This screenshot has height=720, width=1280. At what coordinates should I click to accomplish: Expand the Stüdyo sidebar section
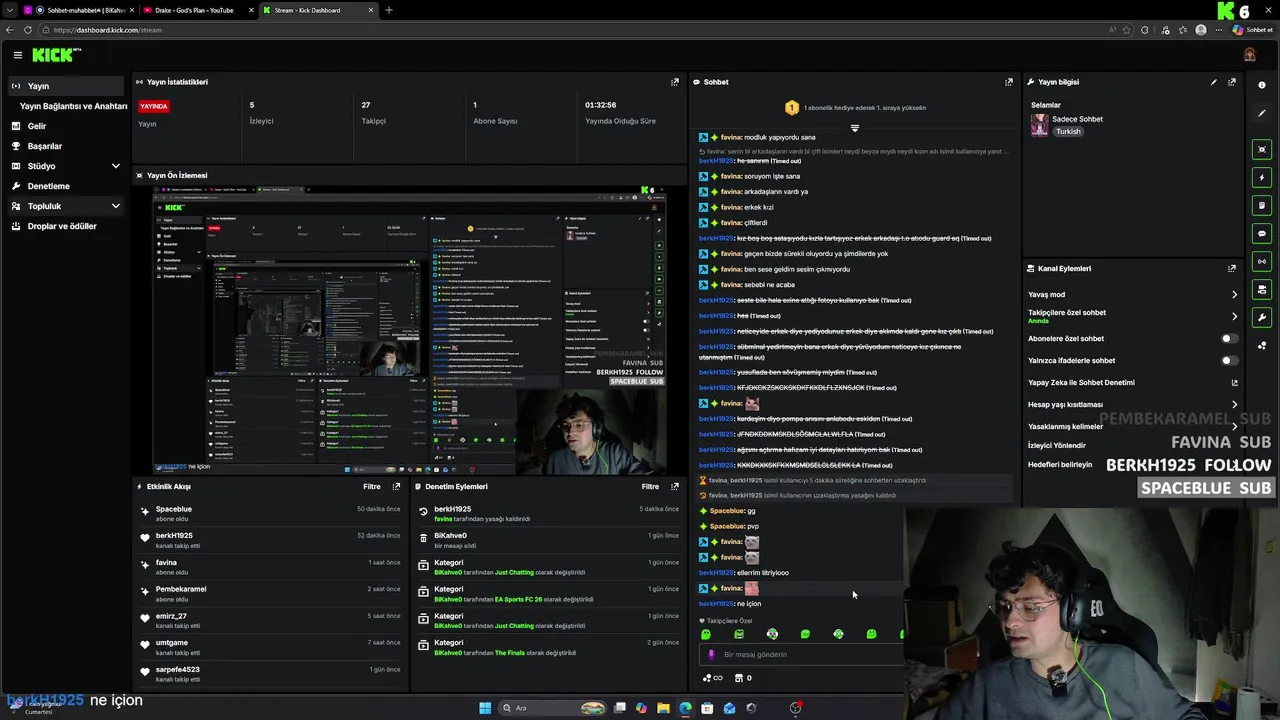(116, 166)
